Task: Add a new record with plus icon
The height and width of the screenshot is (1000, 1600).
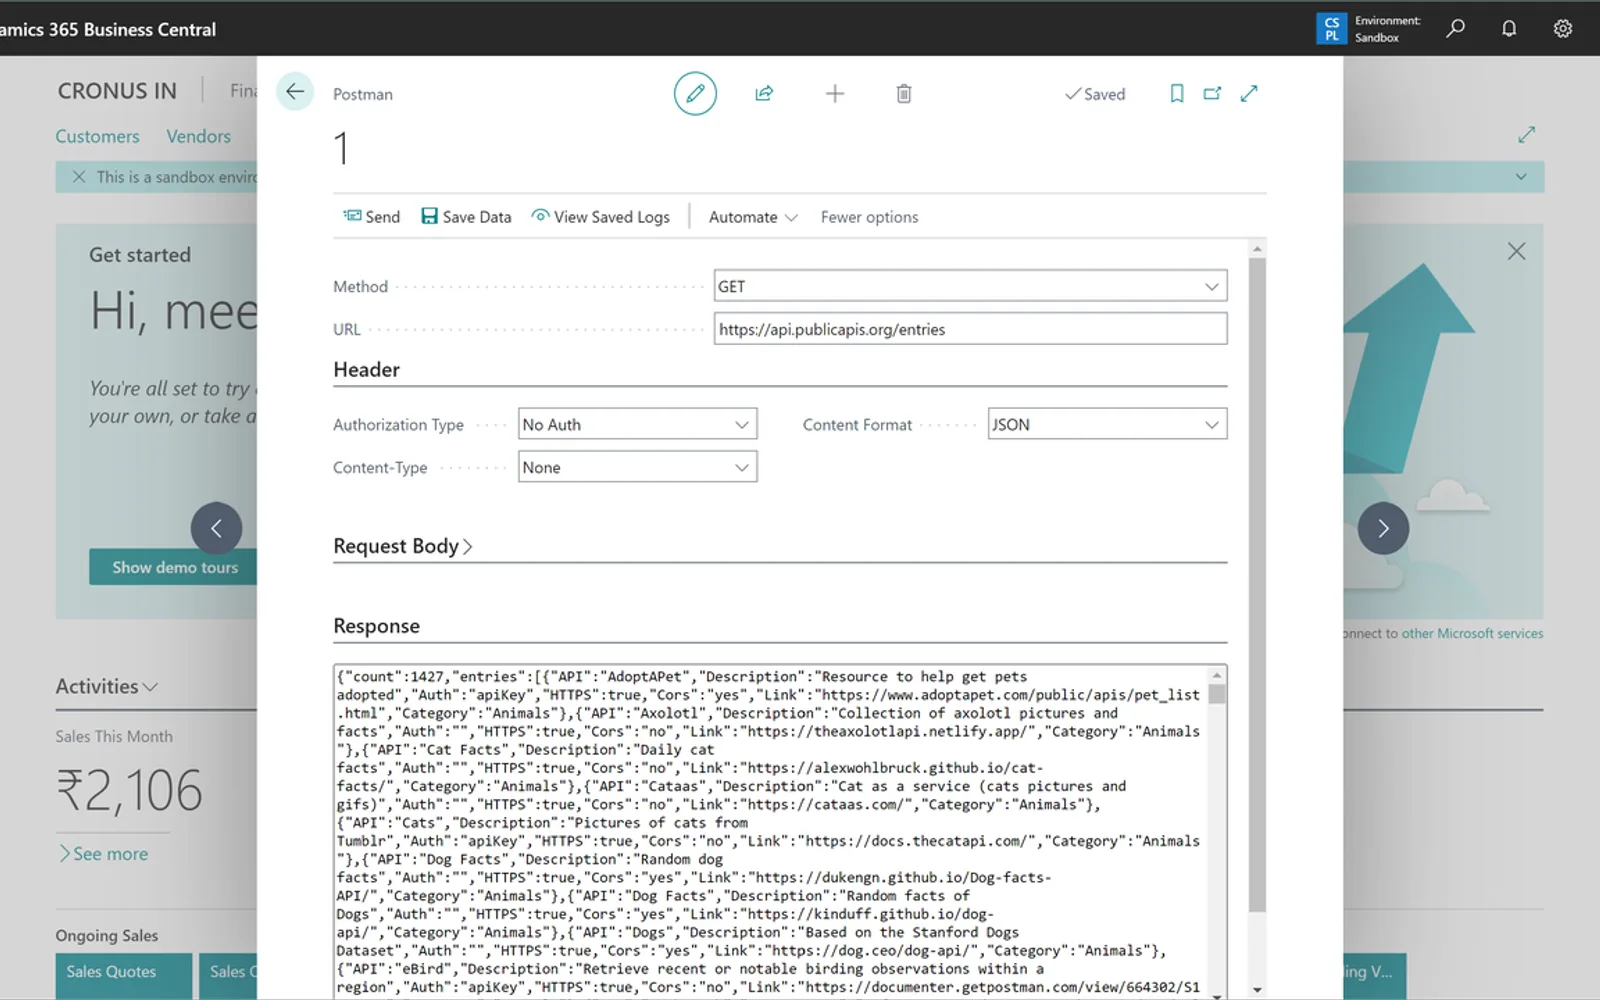Action: click(834, 93)
